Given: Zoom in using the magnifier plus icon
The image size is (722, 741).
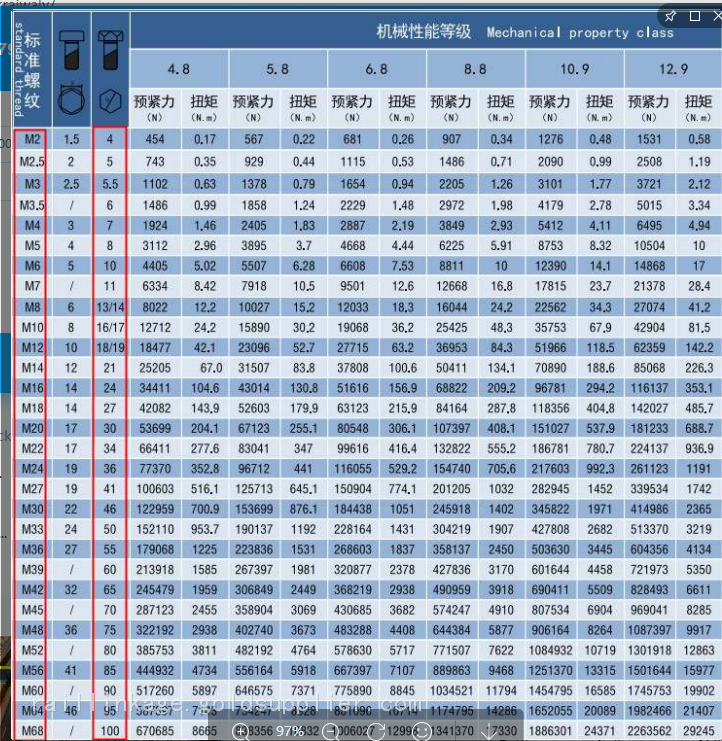Looking at the screenshot, I should (240, 731).
